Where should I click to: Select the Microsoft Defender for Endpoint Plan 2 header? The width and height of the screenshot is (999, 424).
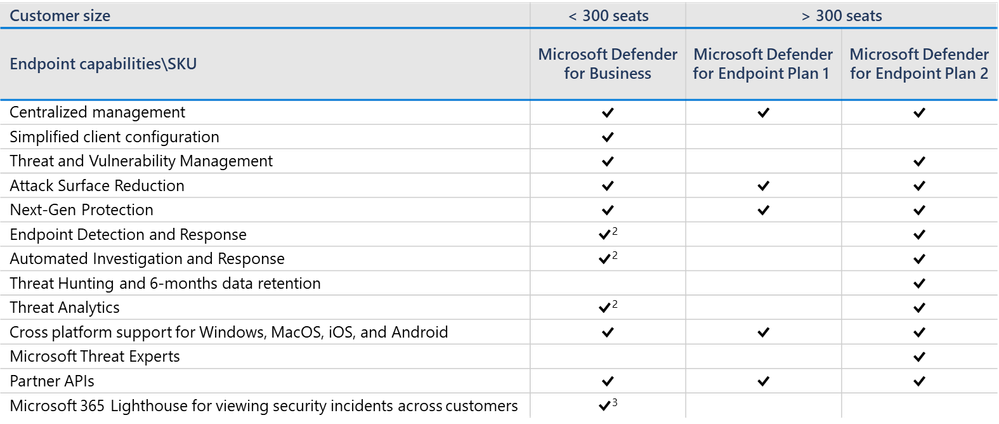pyautogui.click(x=919, y=64)
